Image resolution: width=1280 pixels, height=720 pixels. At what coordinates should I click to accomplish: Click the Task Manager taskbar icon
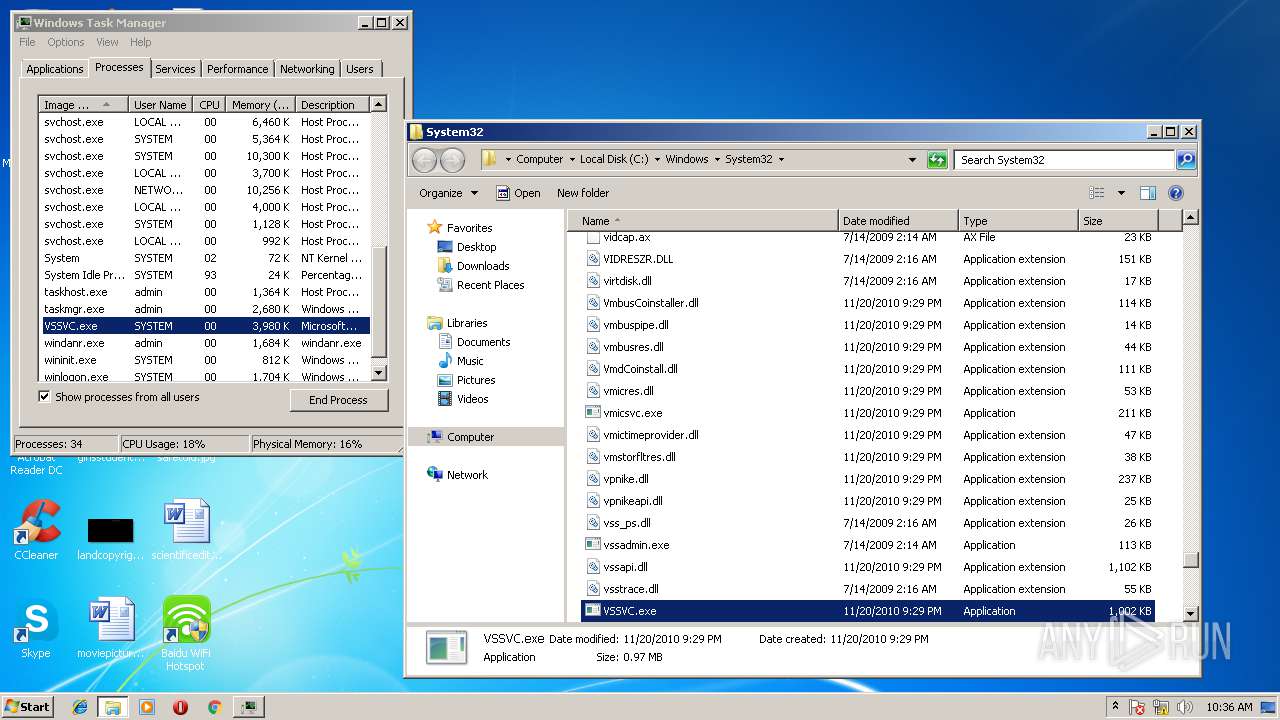248,707
